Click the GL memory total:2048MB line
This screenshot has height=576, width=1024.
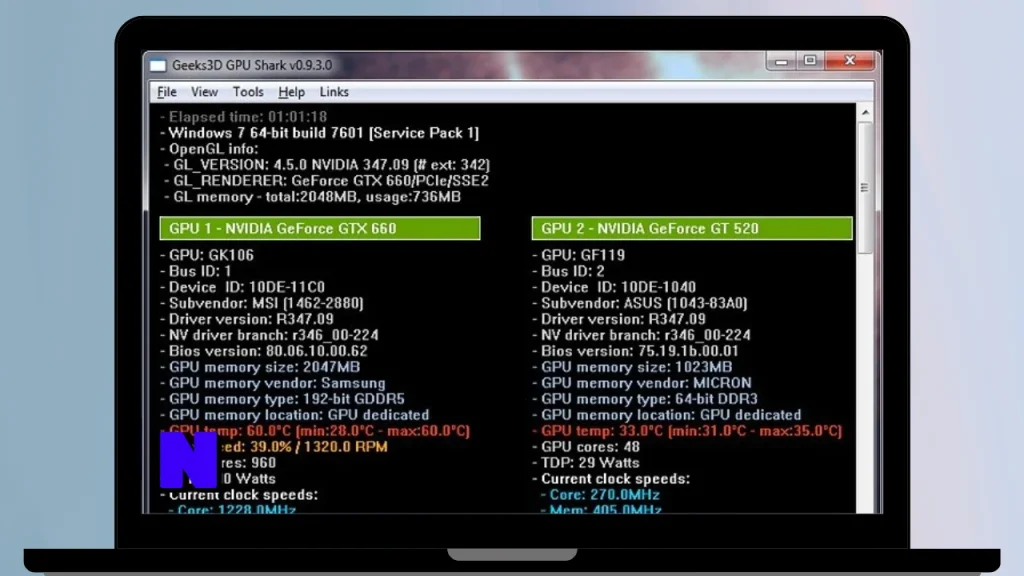coord(313,197)
